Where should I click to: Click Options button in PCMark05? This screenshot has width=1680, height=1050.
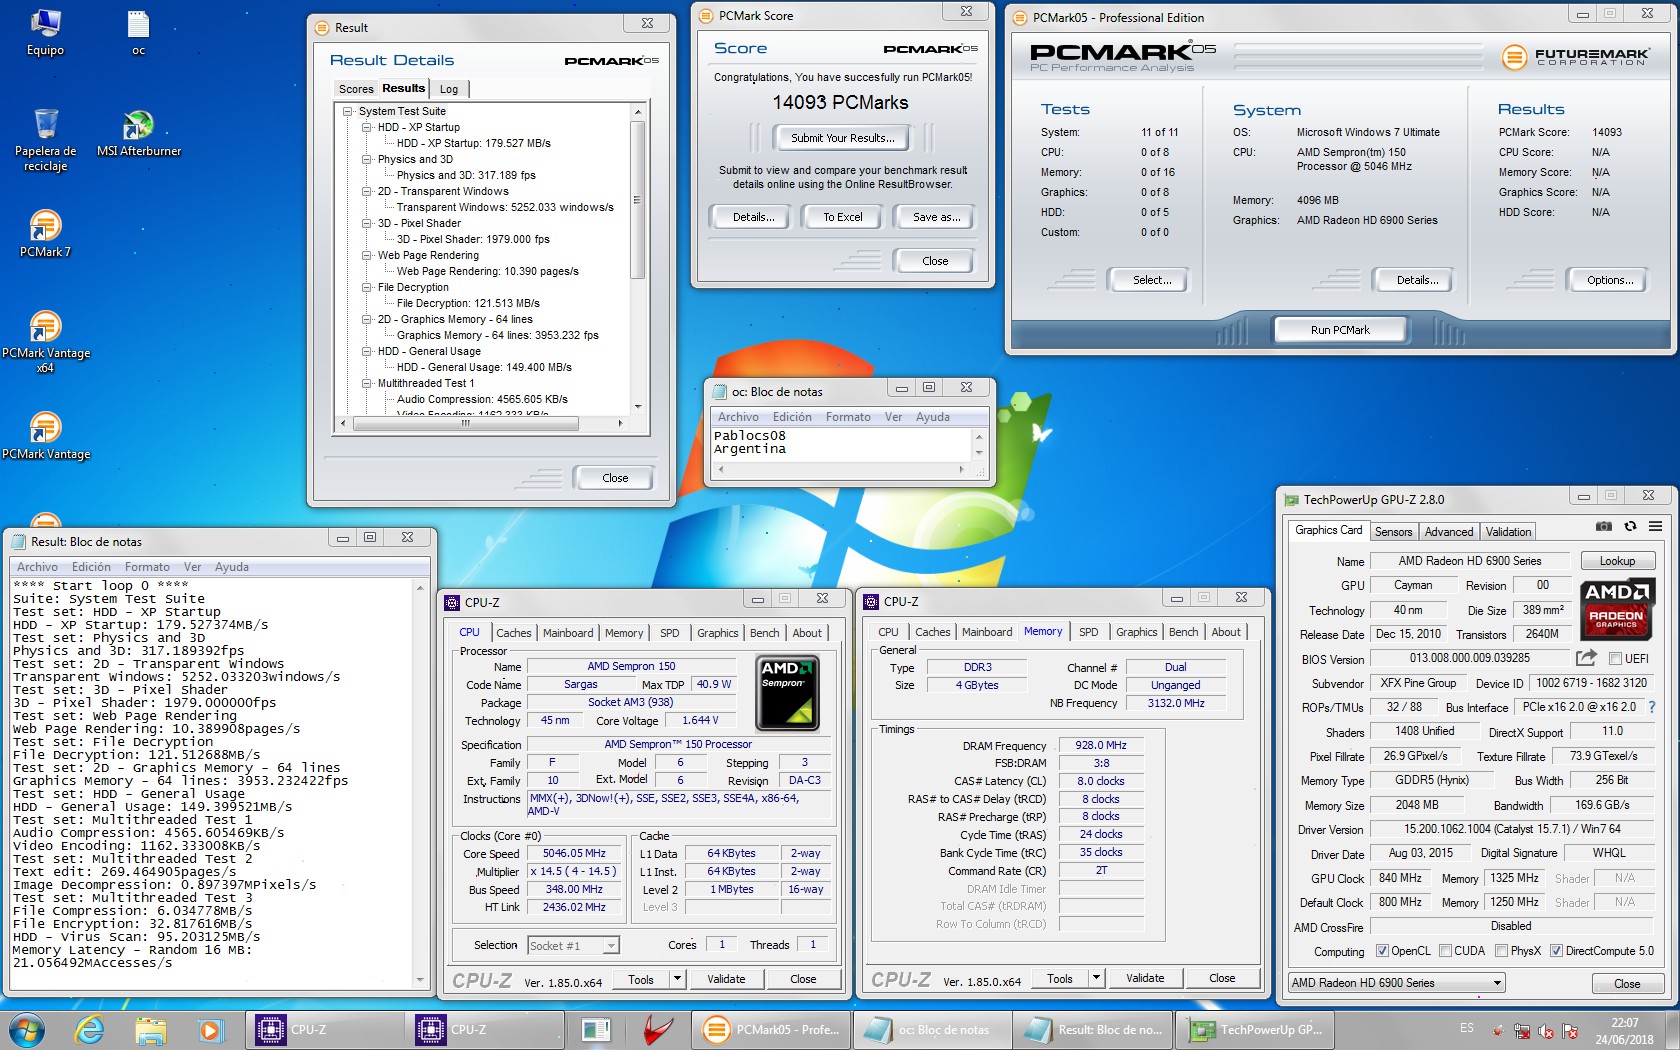[1610, 280]
